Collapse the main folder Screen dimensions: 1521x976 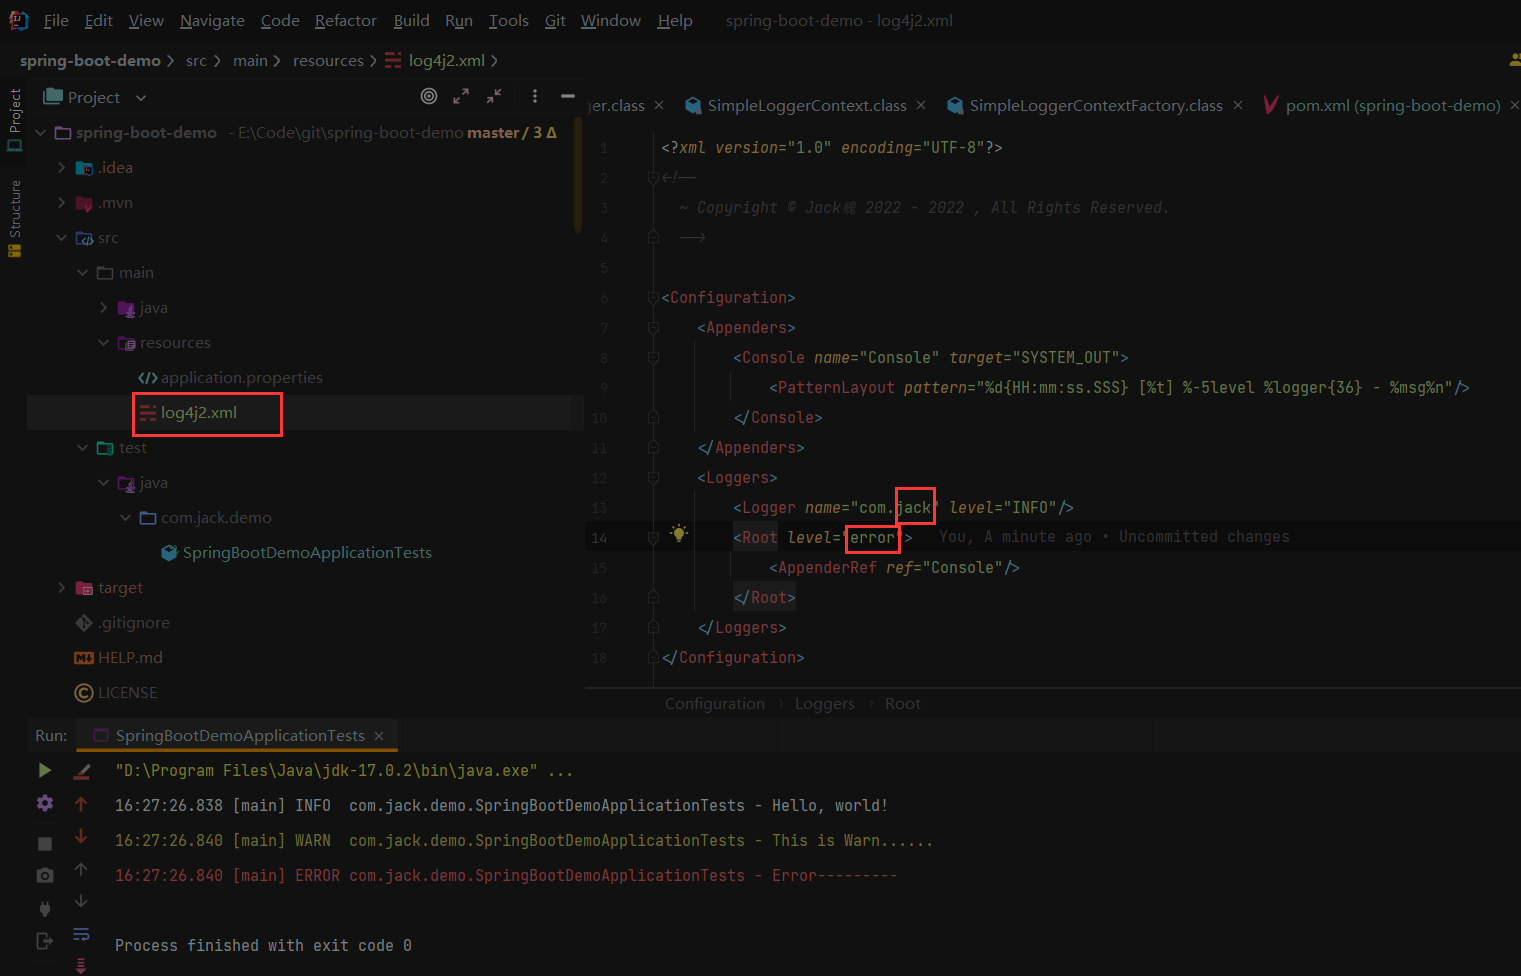tap(83, 273)
